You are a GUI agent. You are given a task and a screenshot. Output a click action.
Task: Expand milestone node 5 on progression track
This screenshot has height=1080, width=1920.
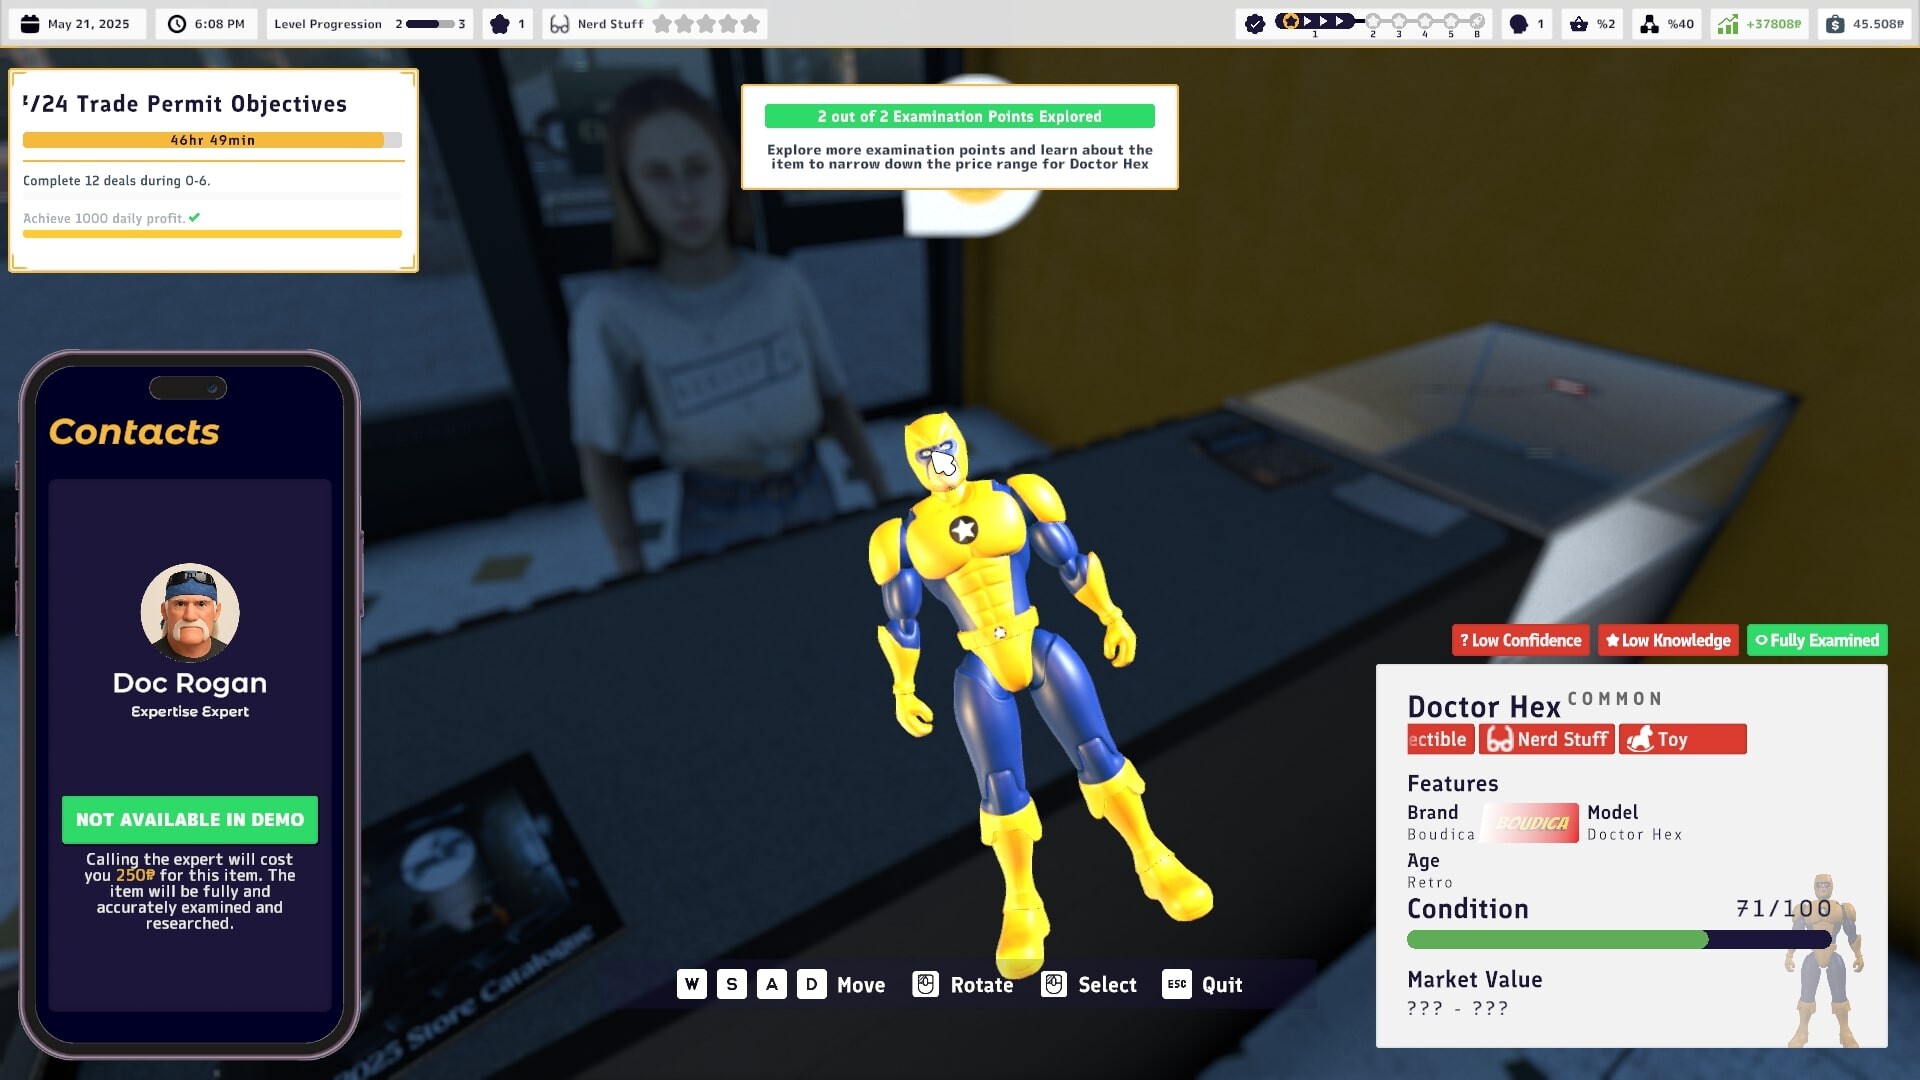click(1450, 20)
